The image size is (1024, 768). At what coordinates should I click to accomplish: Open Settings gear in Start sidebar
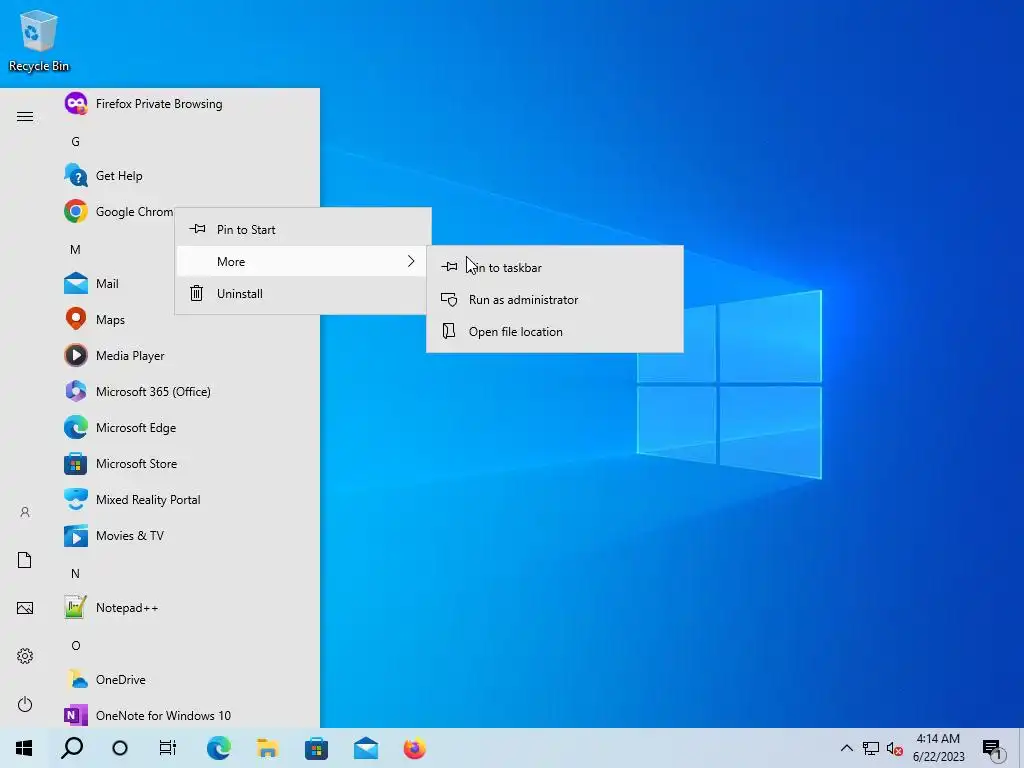coord(25,656)
